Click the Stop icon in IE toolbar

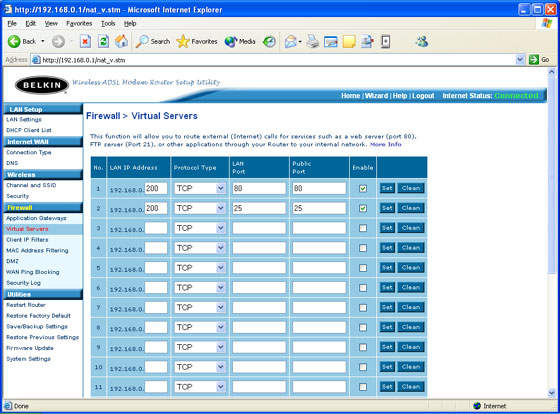(x=85, y=41)
